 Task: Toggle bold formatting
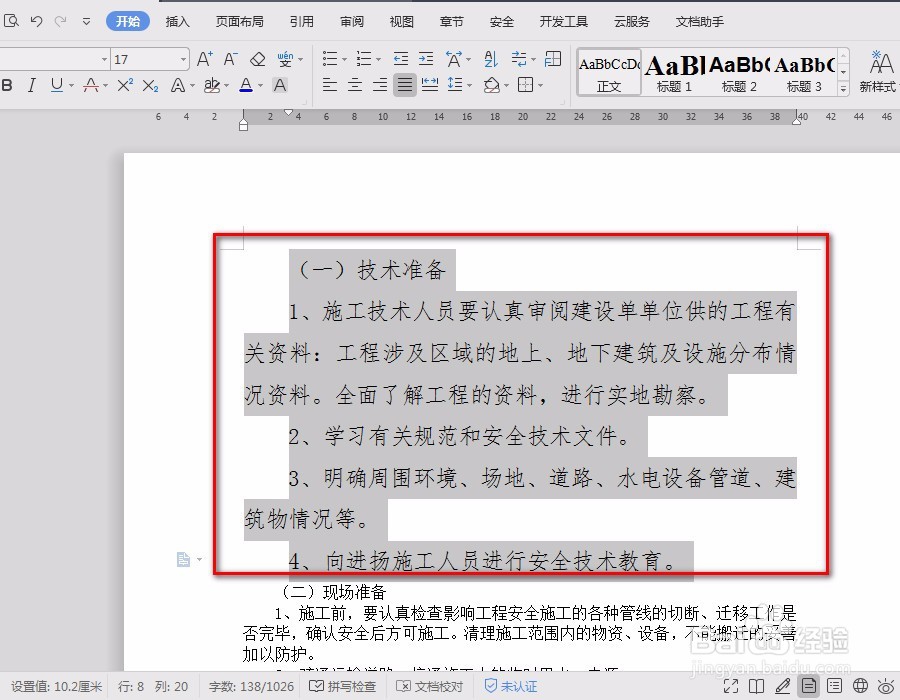click(x=7, y=85)
